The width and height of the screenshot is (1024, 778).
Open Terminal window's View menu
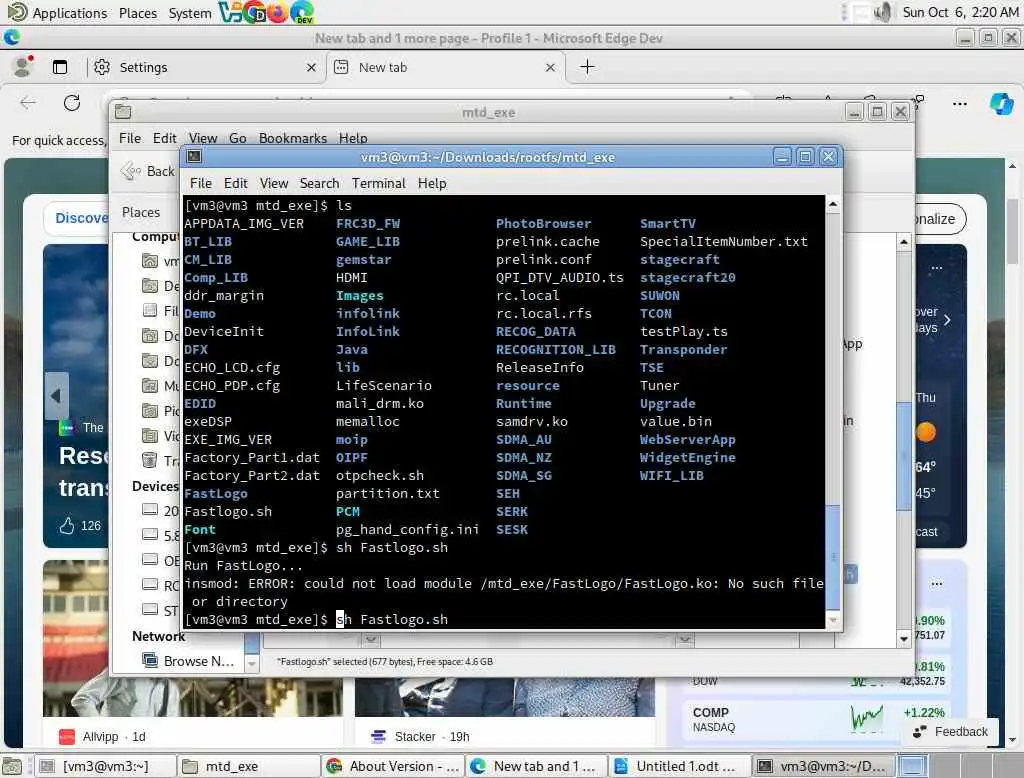[x=274, y=184]
